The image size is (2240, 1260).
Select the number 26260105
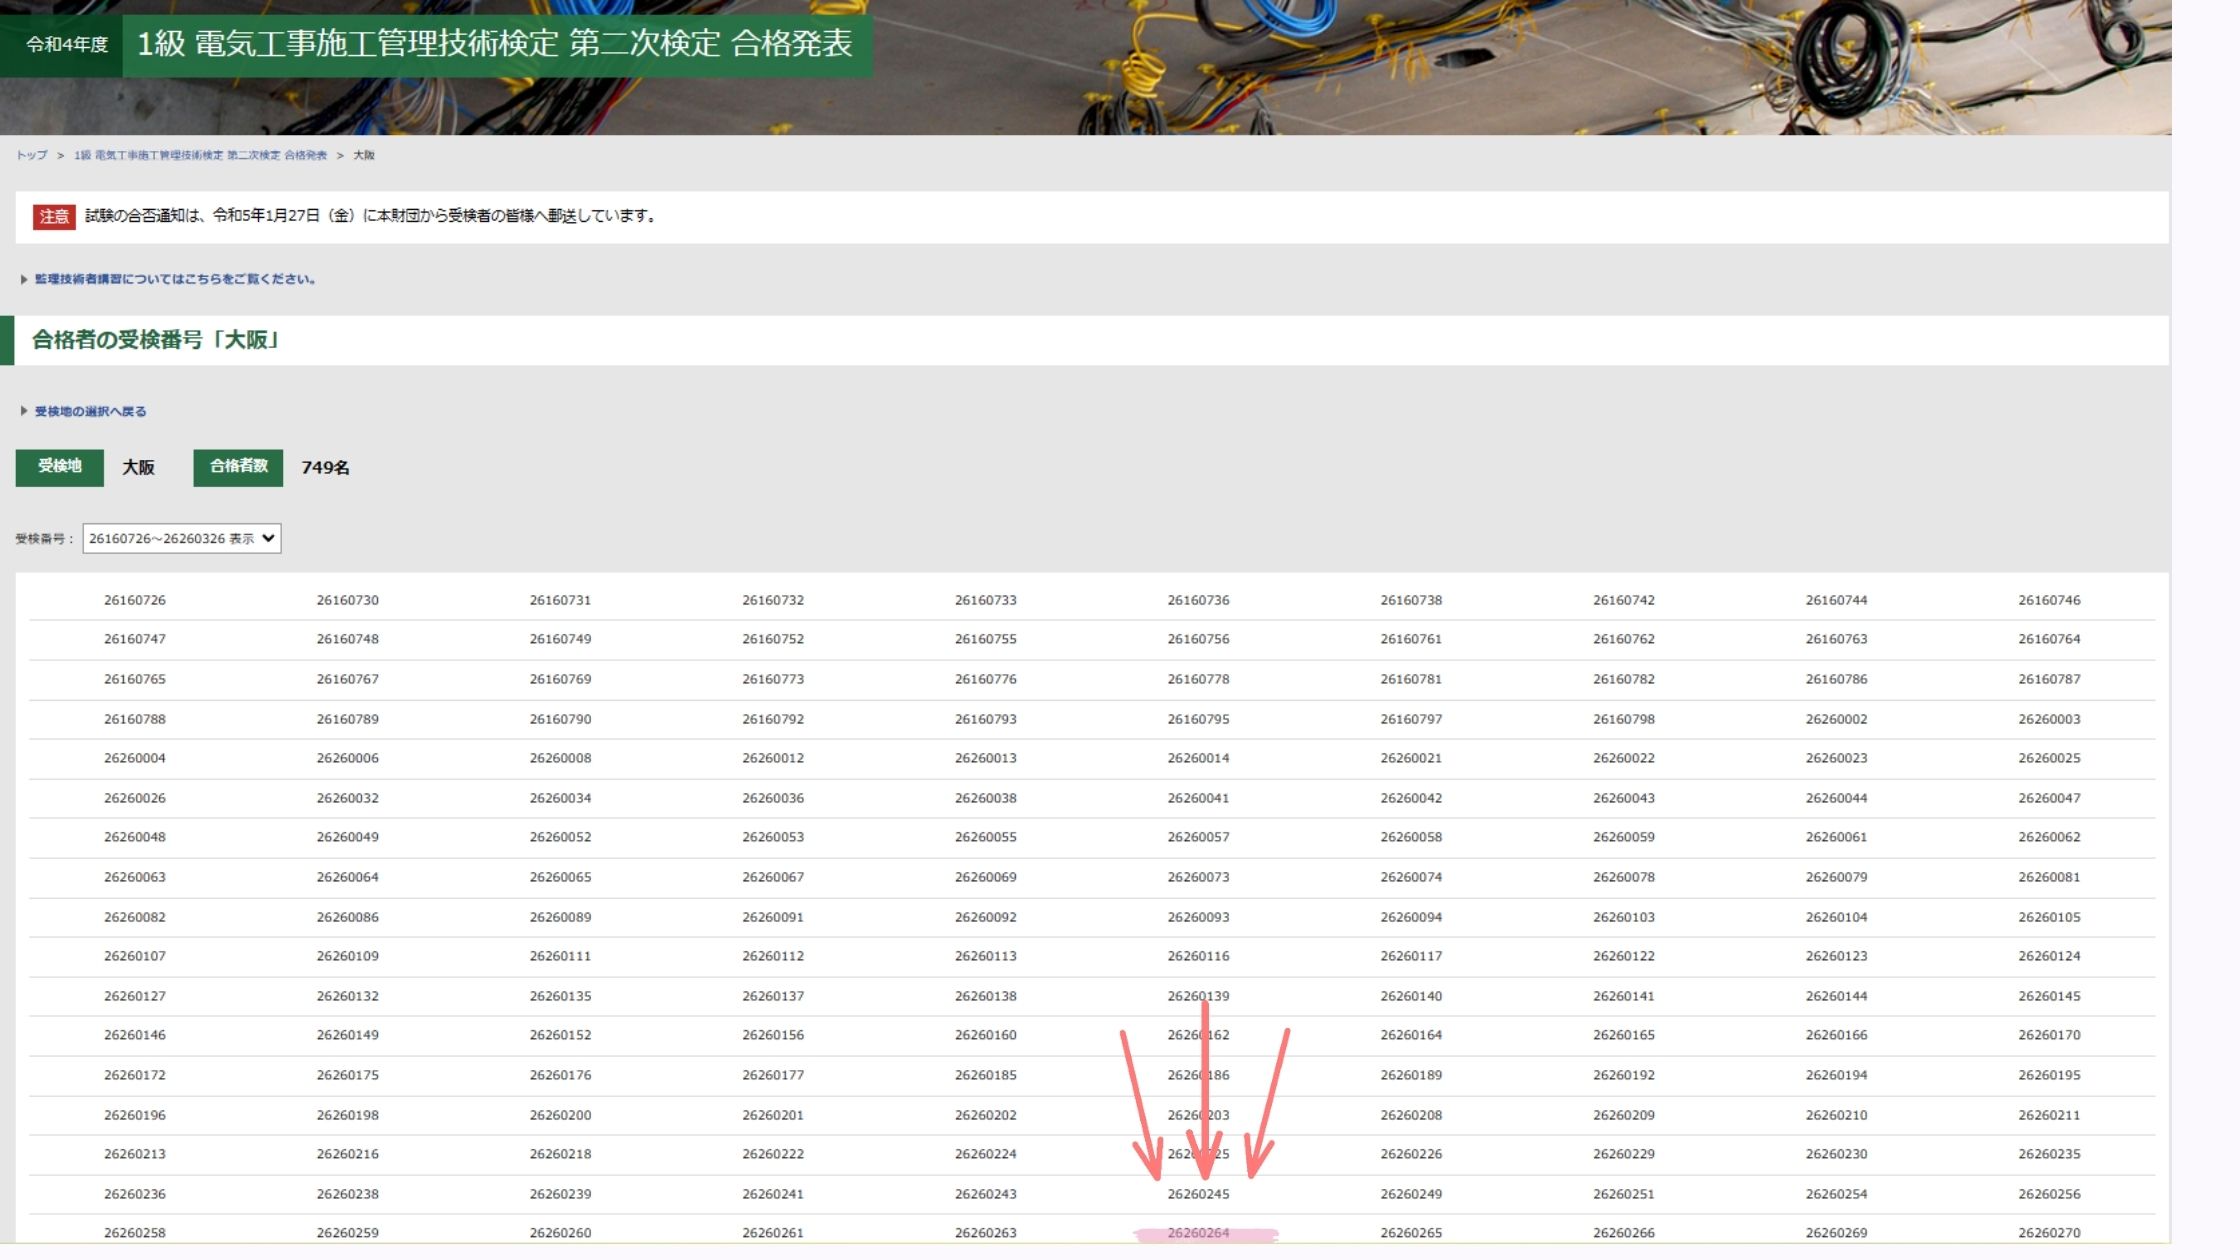(2049, 917)
